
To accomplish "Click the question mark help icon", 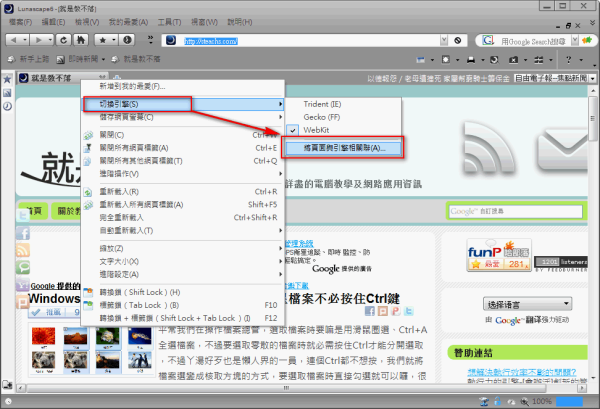I will coord(569,60).
